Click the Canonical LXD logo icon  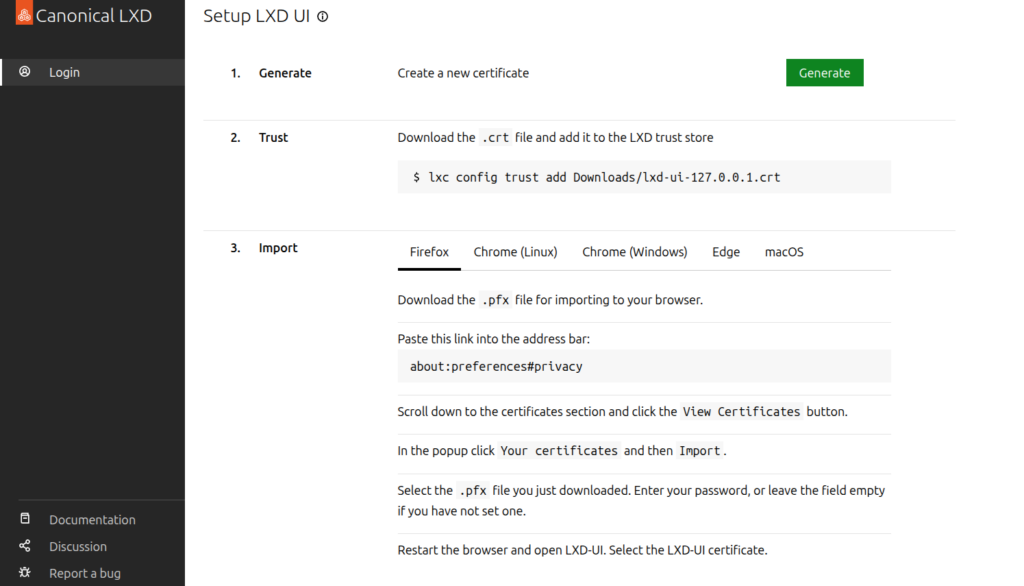24,14
